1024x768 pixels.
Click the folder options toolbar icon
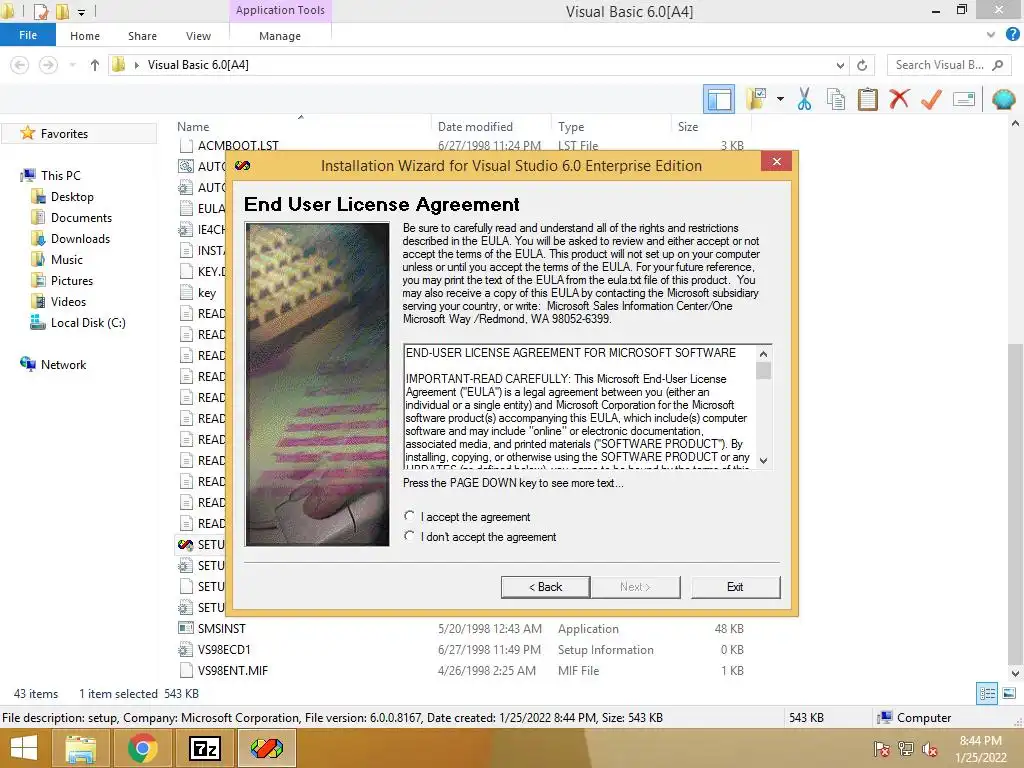(x=756, y=99)
